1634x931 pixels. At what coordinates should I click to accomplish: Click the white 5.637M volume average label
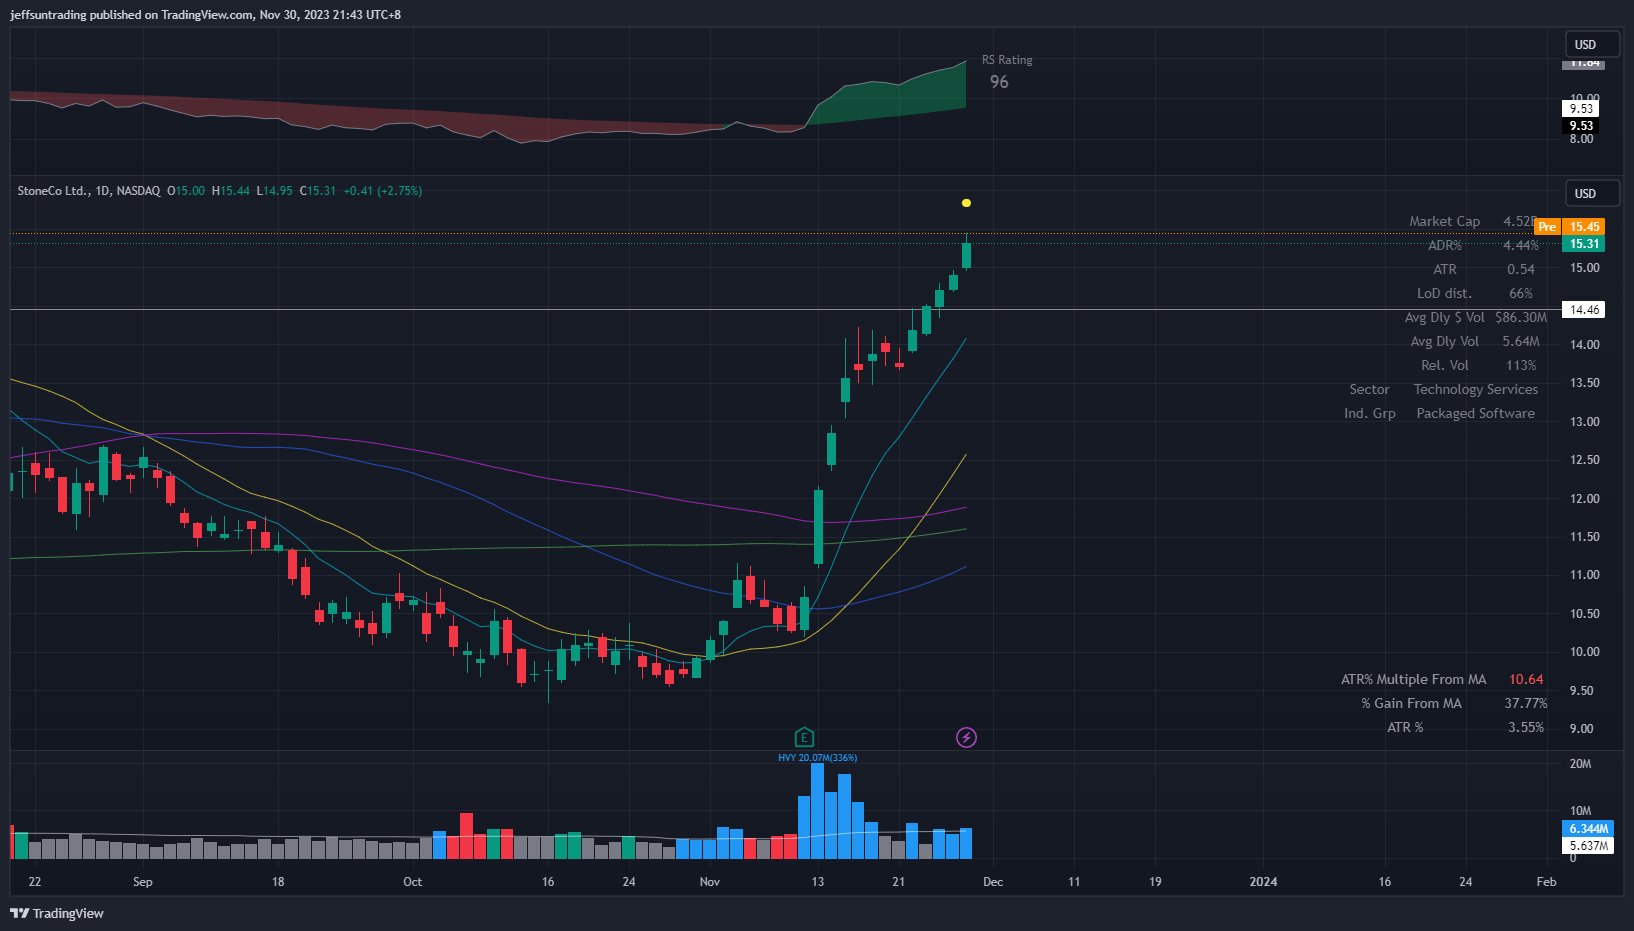1588,846
